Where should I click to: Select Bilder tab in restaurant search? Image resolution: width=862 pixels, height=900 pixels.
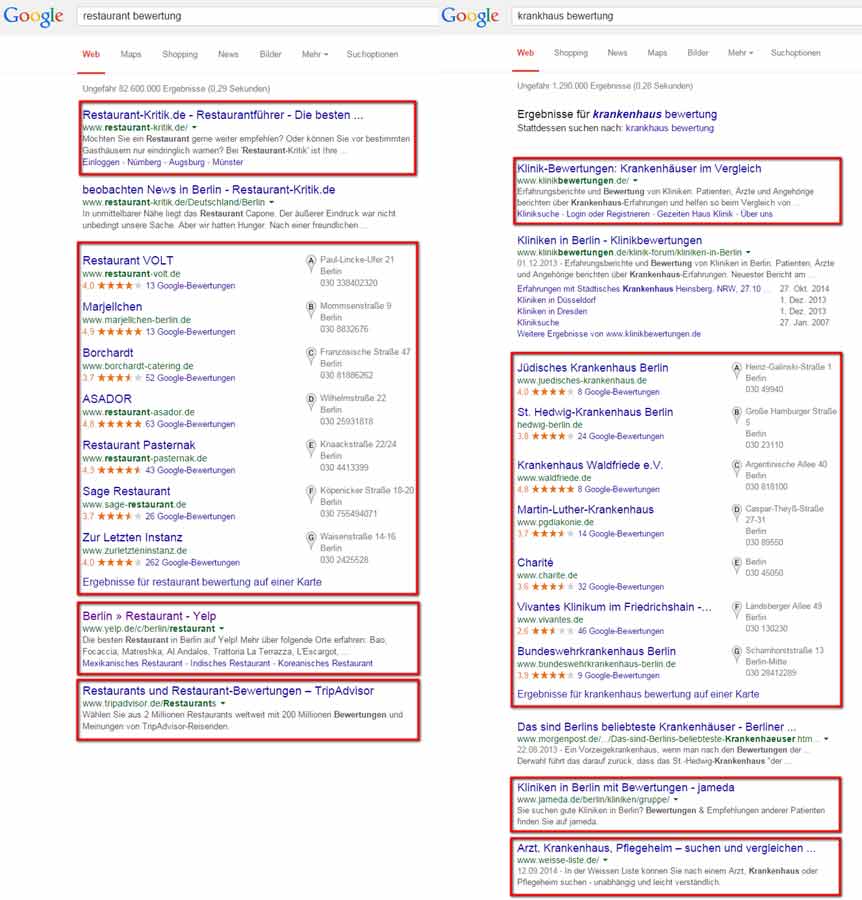pyautogui.click(x=270, y=54)
